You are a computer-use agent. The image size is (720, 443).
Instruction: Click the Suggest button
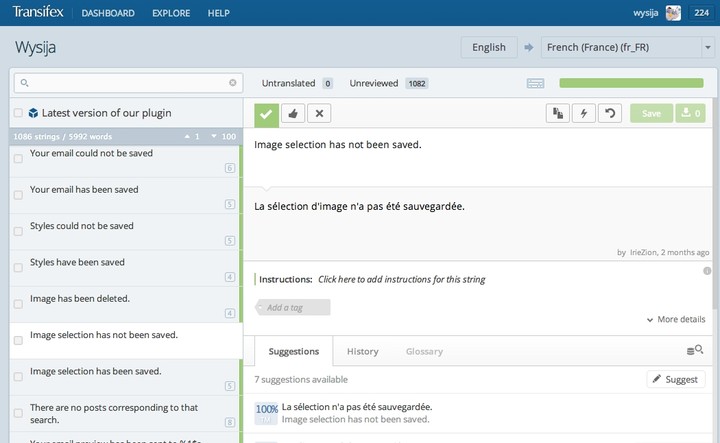click(675, 379)
